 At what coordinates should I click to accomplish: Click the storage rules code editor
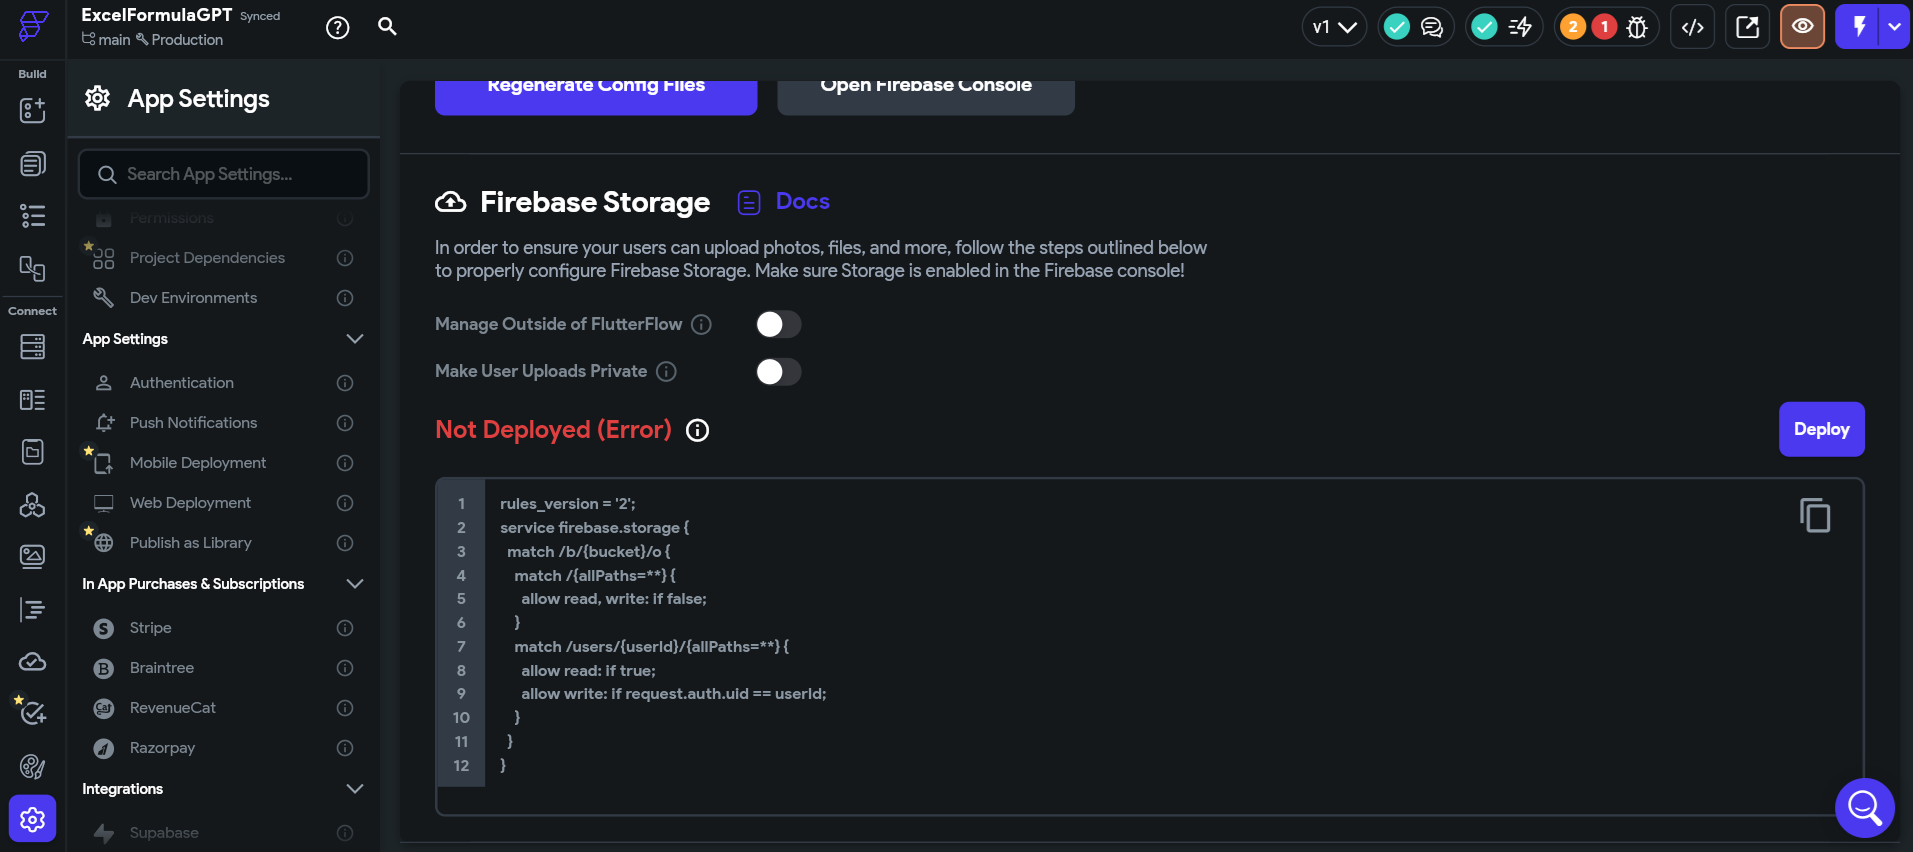tap(1150, 646)
